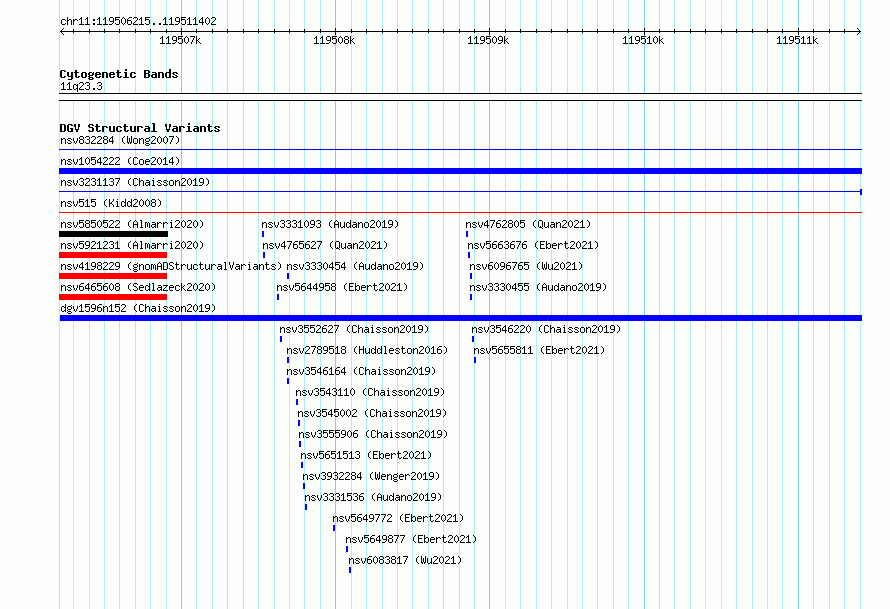Click the 119508k ruler label

tap(334, 40)
